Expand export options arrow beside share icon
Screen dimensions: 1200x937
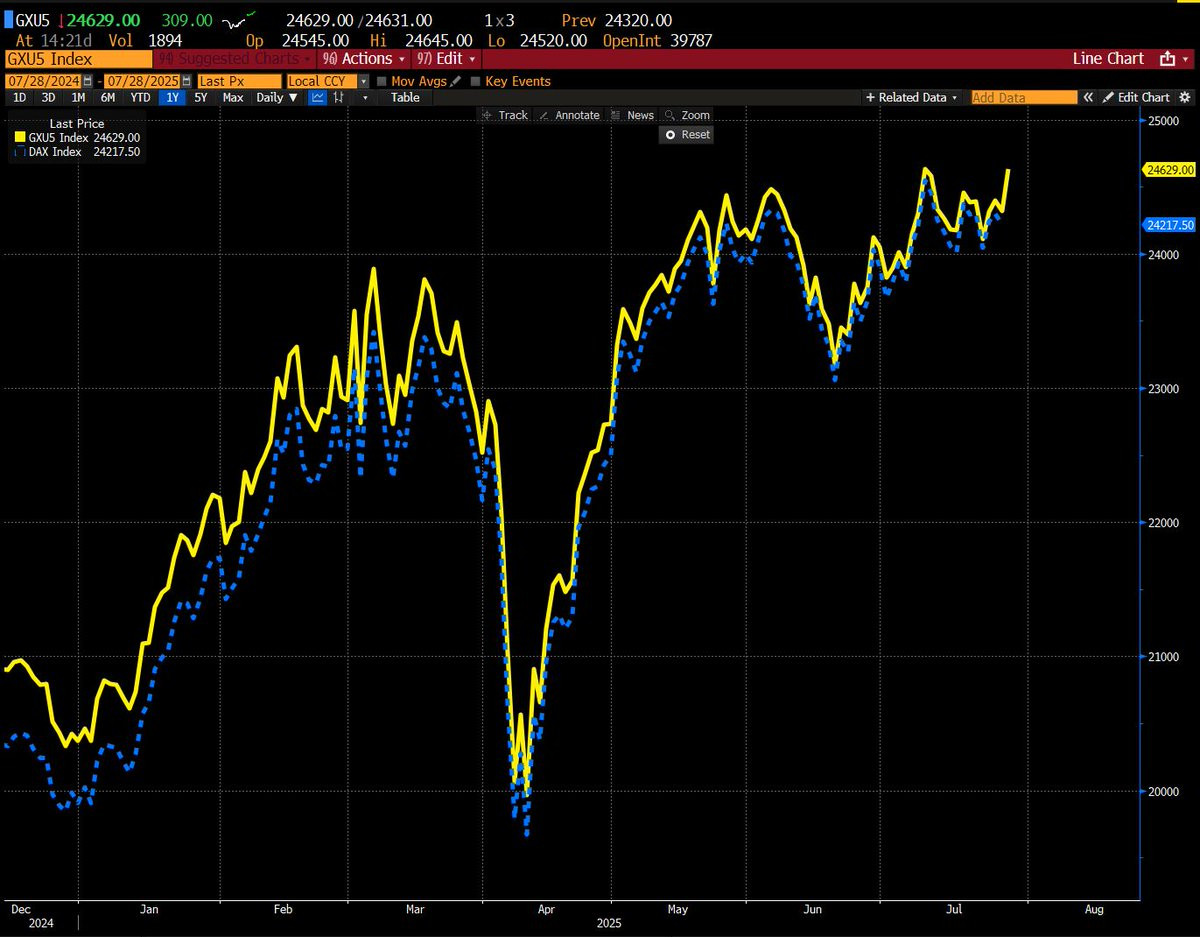tap(1186, 59)
